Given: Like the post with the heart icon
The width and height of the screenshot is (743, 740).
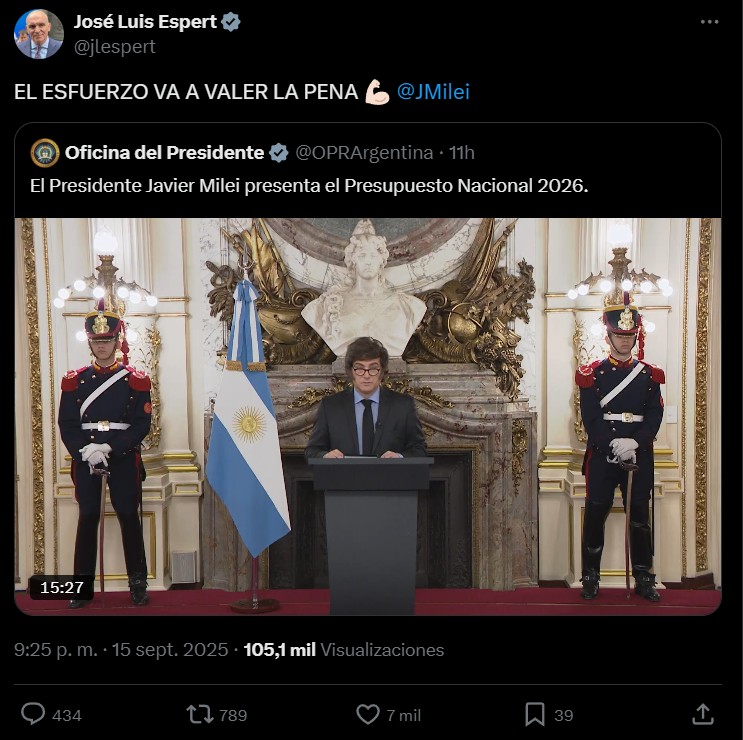Looking at the screenshot, I should click(x=368, y=714).
